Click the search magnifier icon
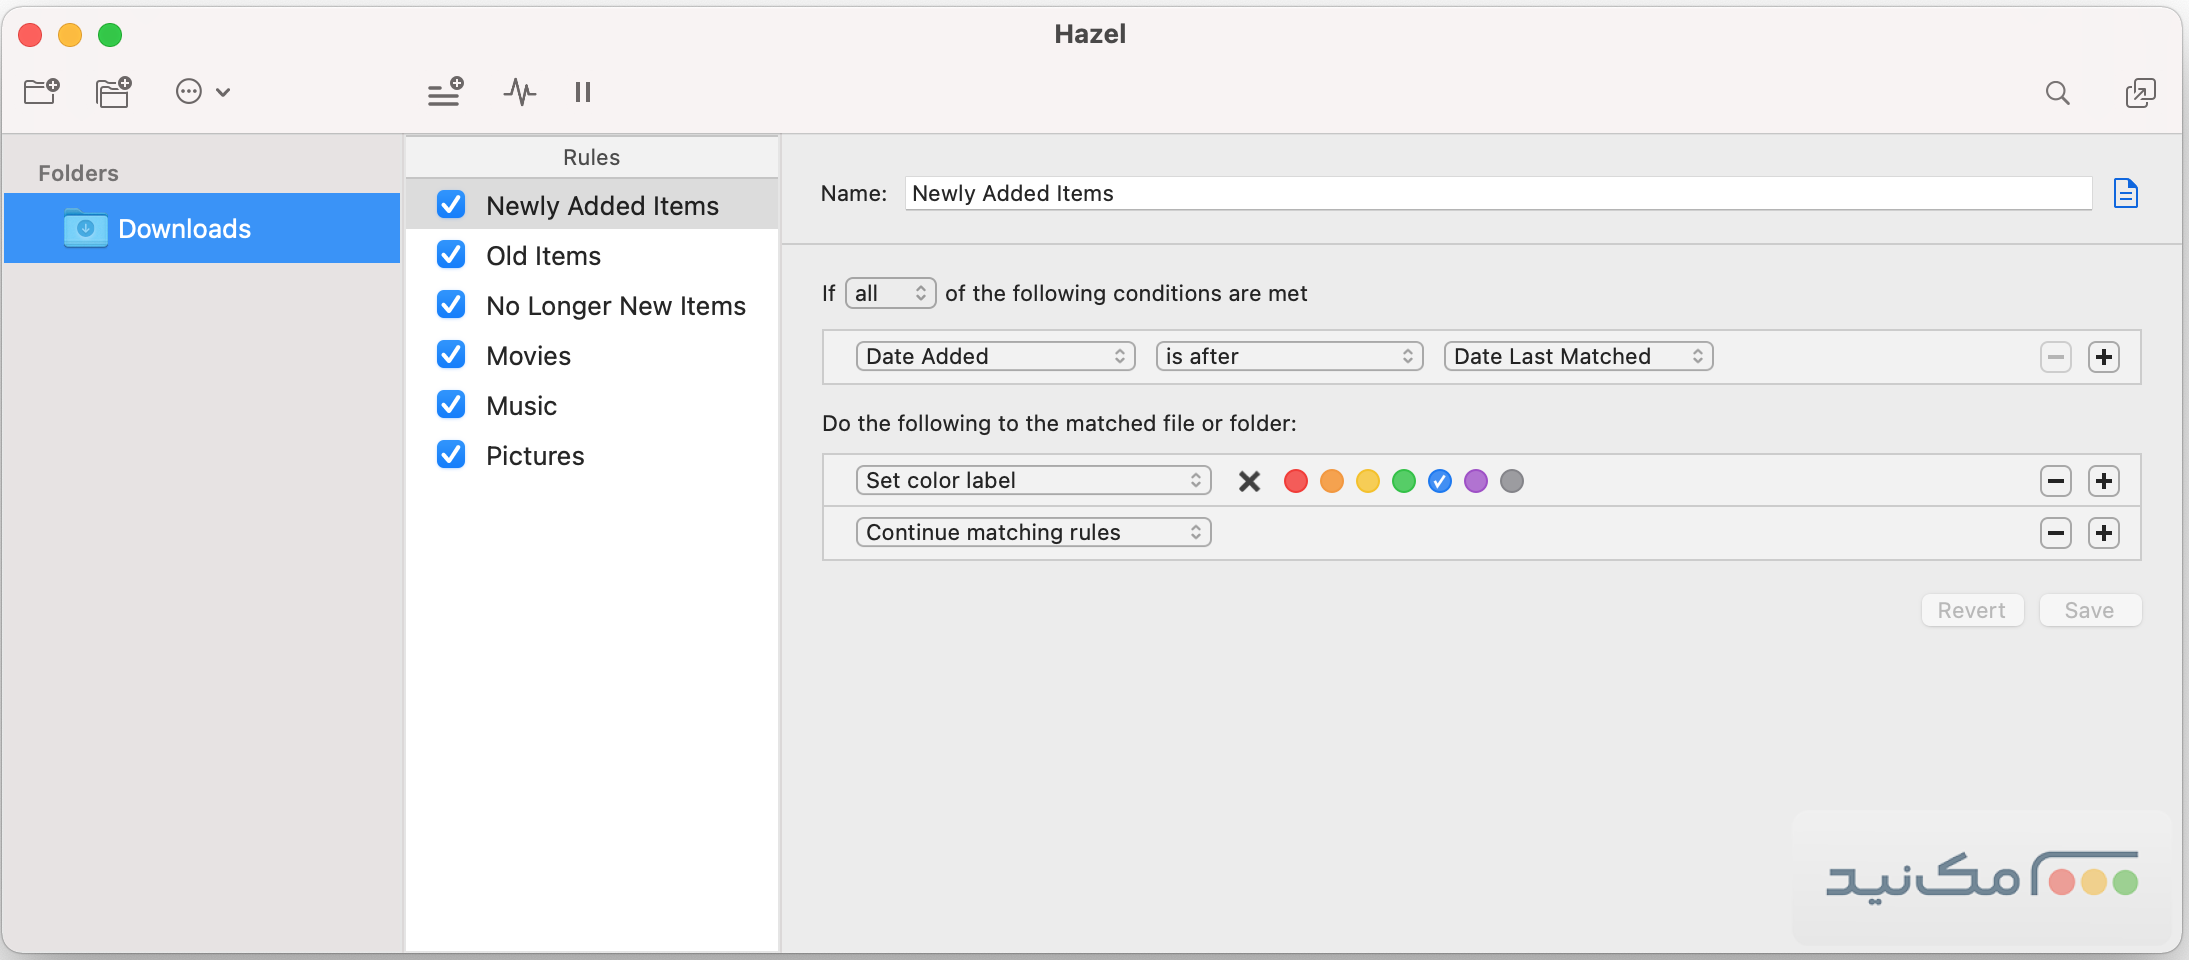The image size is (2189, 960). [x=2057, y=93]
